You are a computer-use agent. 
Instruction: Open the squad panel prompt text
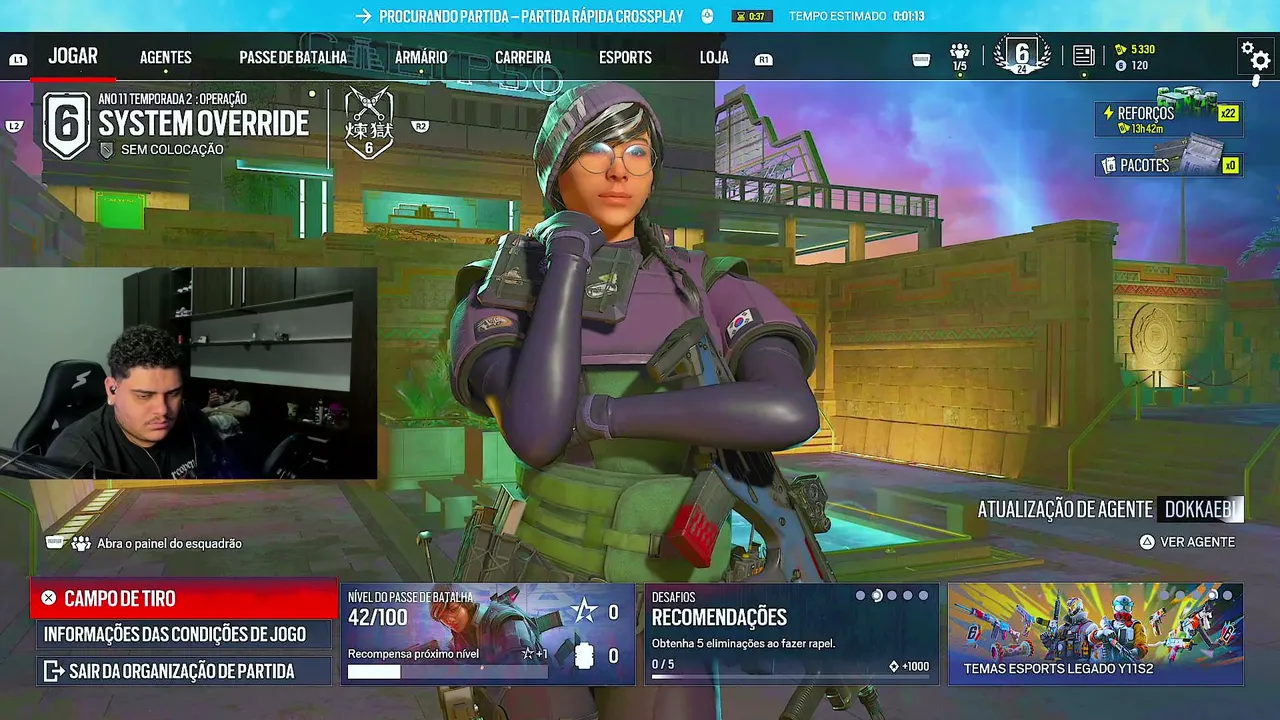[169, 543]
